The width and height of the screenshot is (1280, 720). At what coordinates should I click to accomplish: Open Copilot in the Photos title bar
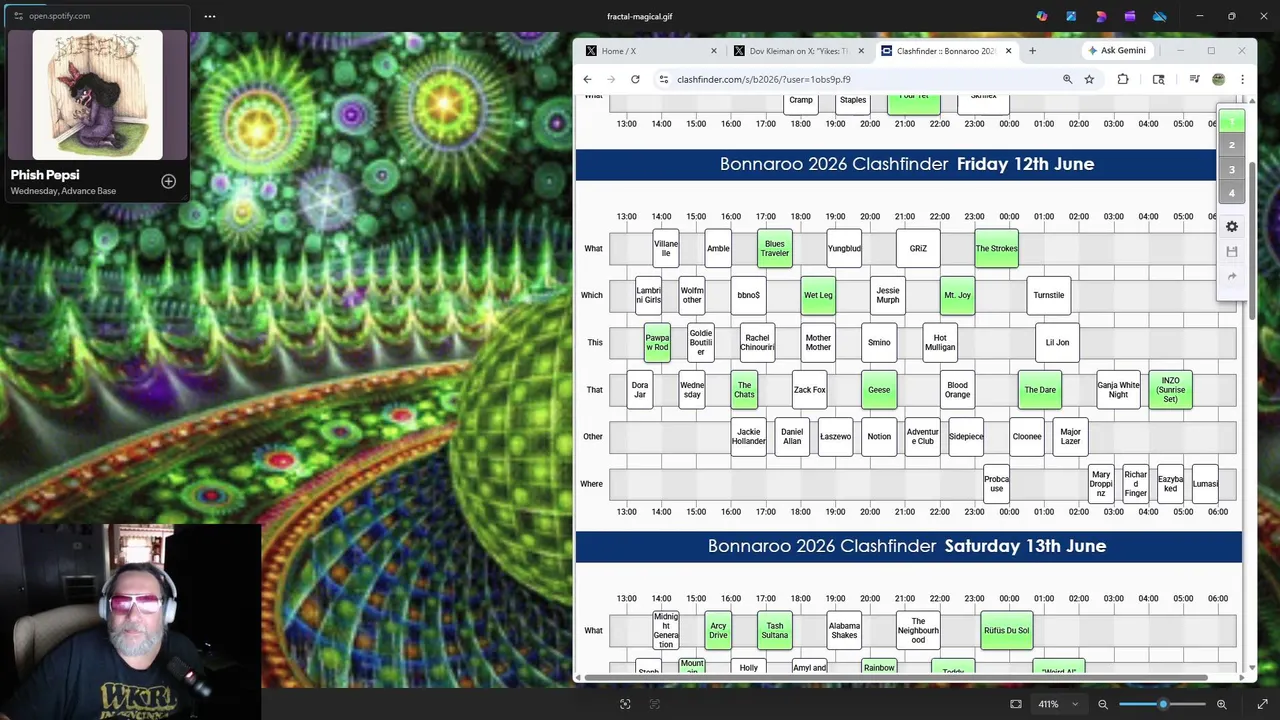(x=1041, y=16)
